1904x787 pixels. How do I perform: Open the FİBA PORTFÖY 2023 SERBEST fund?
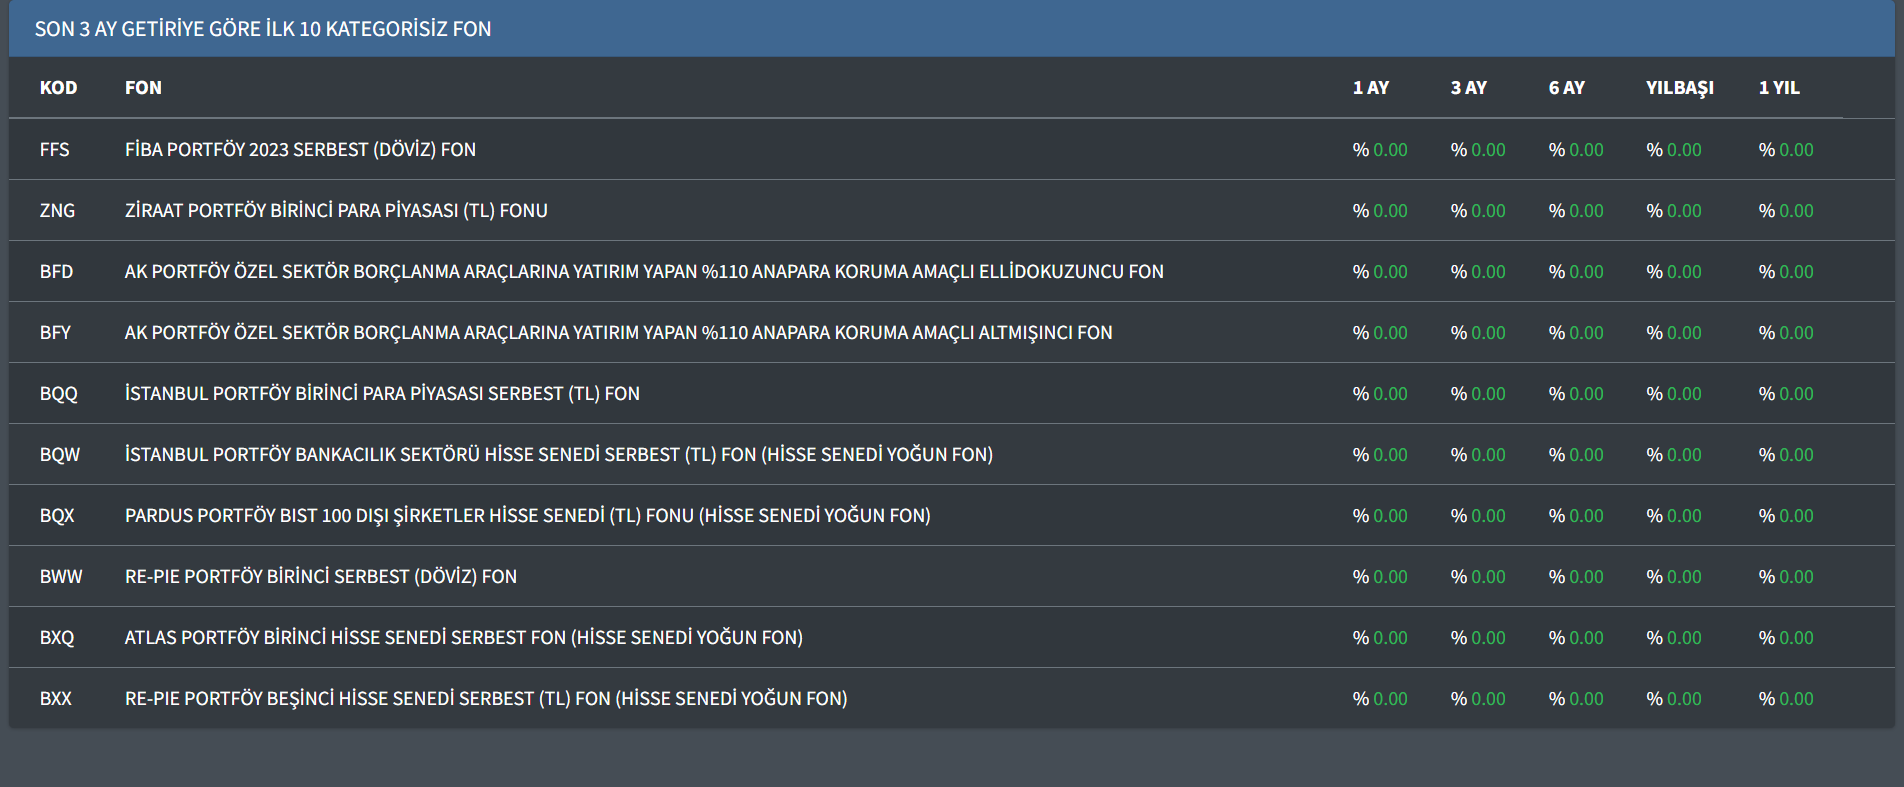click(x=300, y=150)
